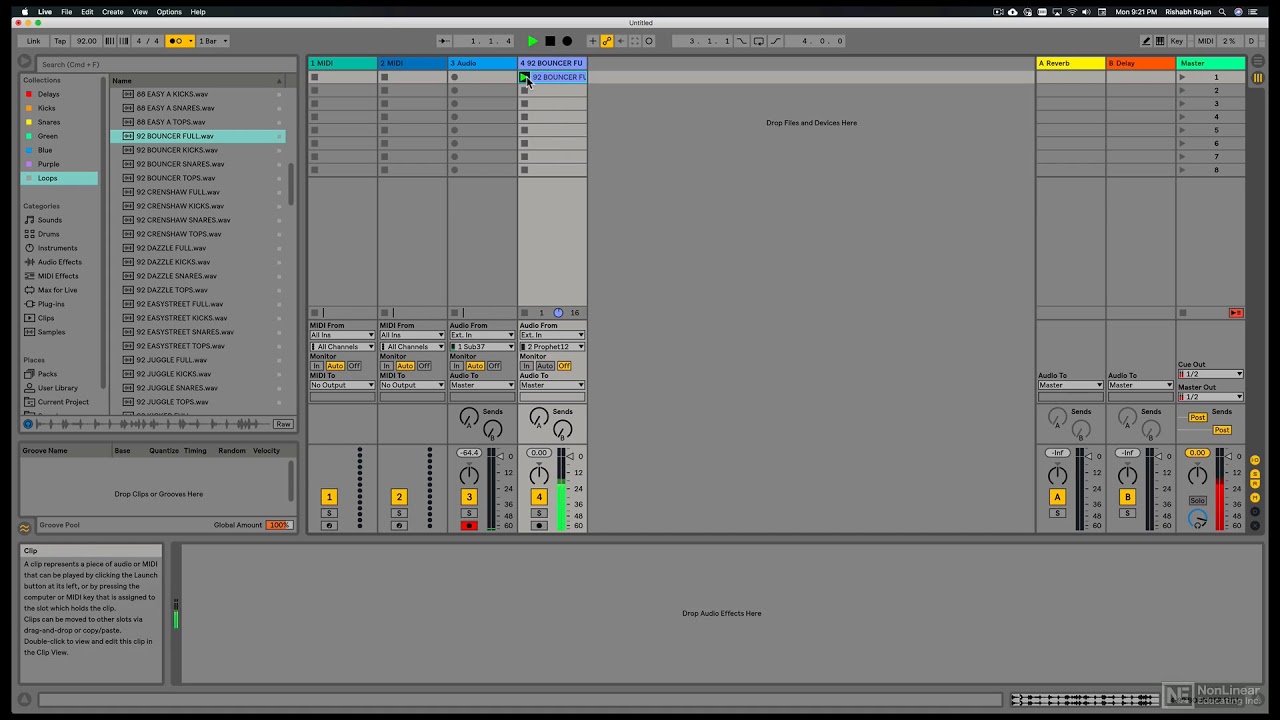Open the Clips category
This screenshot has width=1280, height=720.
coord(46,318)
